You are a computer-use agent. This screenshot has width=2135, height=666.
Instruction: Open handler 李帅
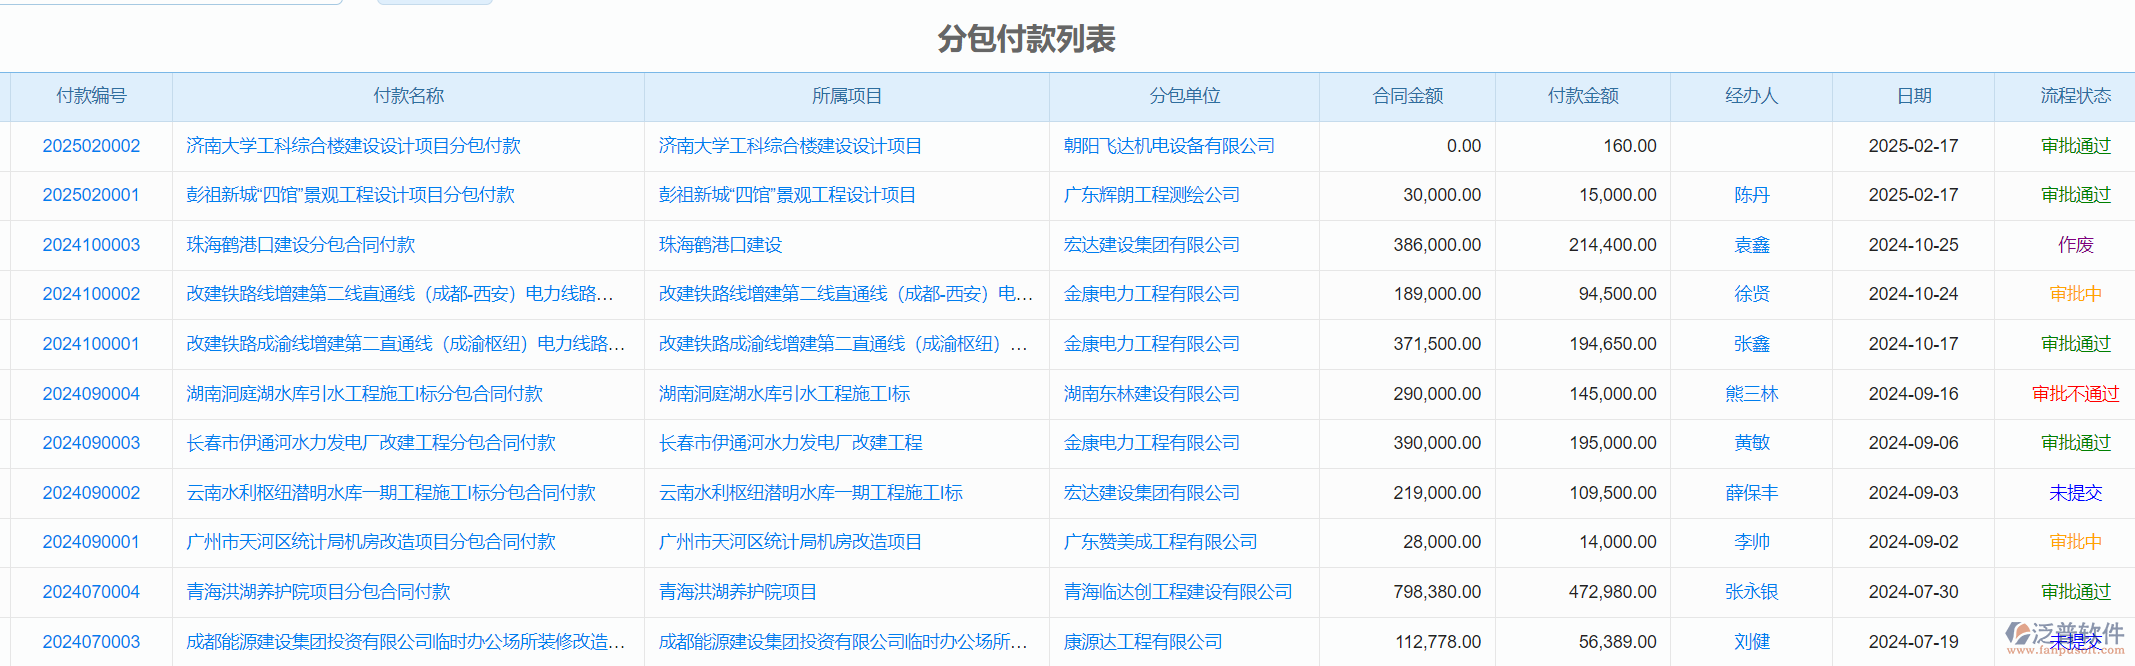coord(1751,542)
